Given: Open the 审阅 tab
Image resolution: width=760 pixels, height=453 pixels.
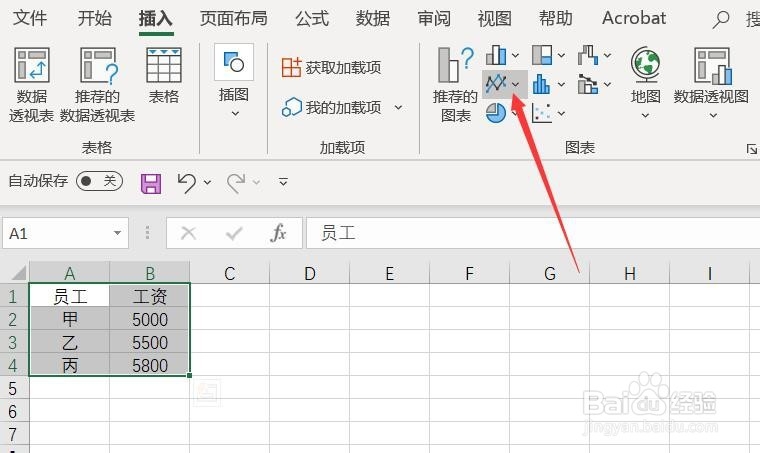Looking at the screenshot, I should (434, 18).
